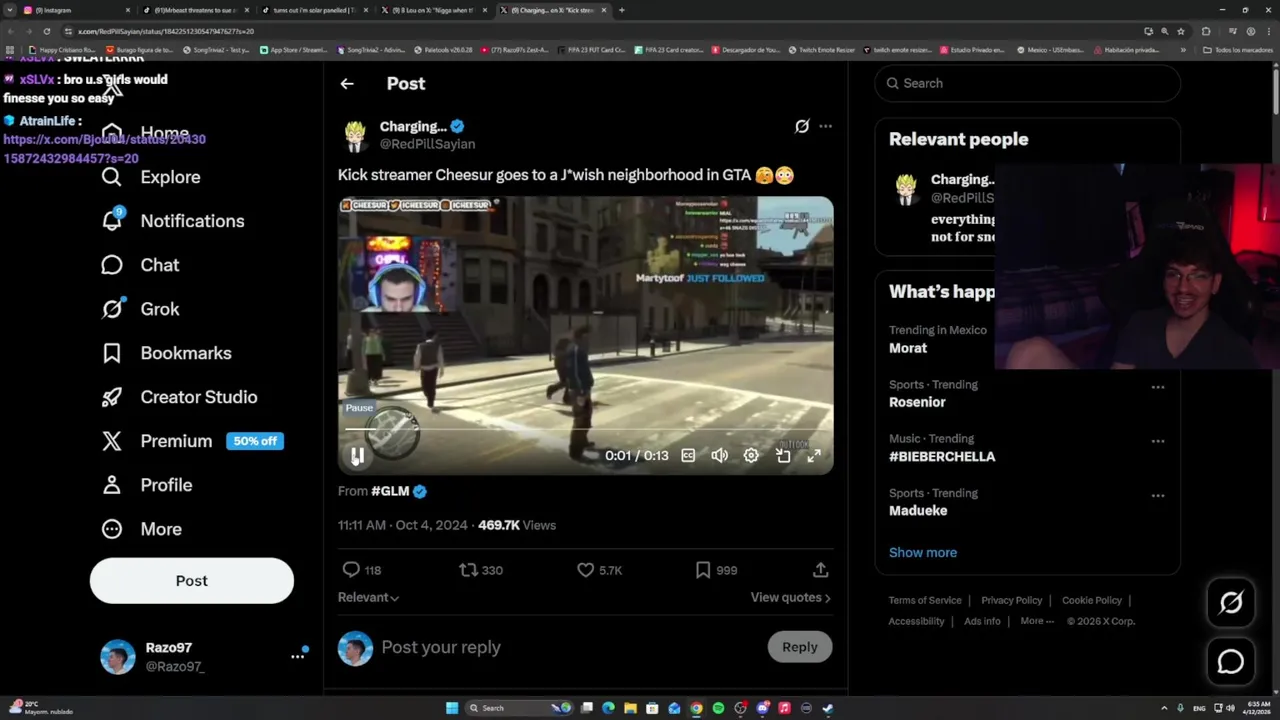Open a new browser tab
The height and width of the screenshot is (720, 1280).
tap(622, 10)
